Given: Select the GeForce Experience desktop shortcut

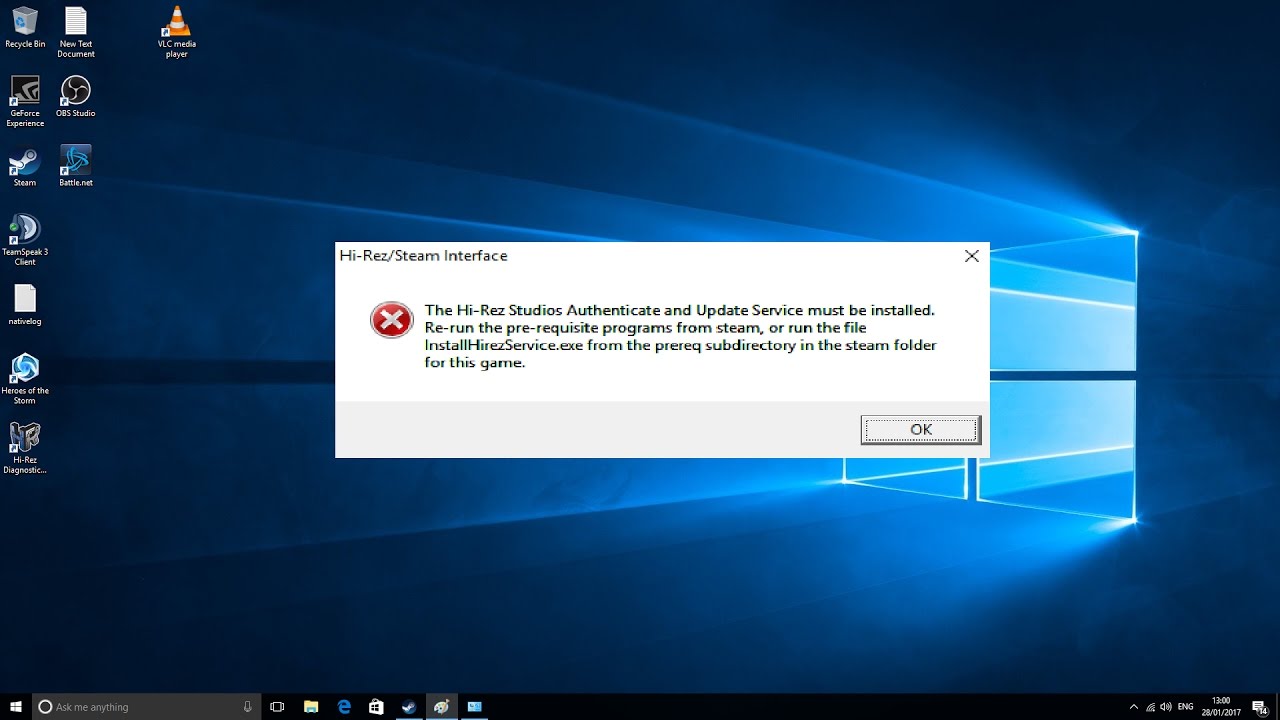Looking at the screenshot, I should click(x=25, y=101).
